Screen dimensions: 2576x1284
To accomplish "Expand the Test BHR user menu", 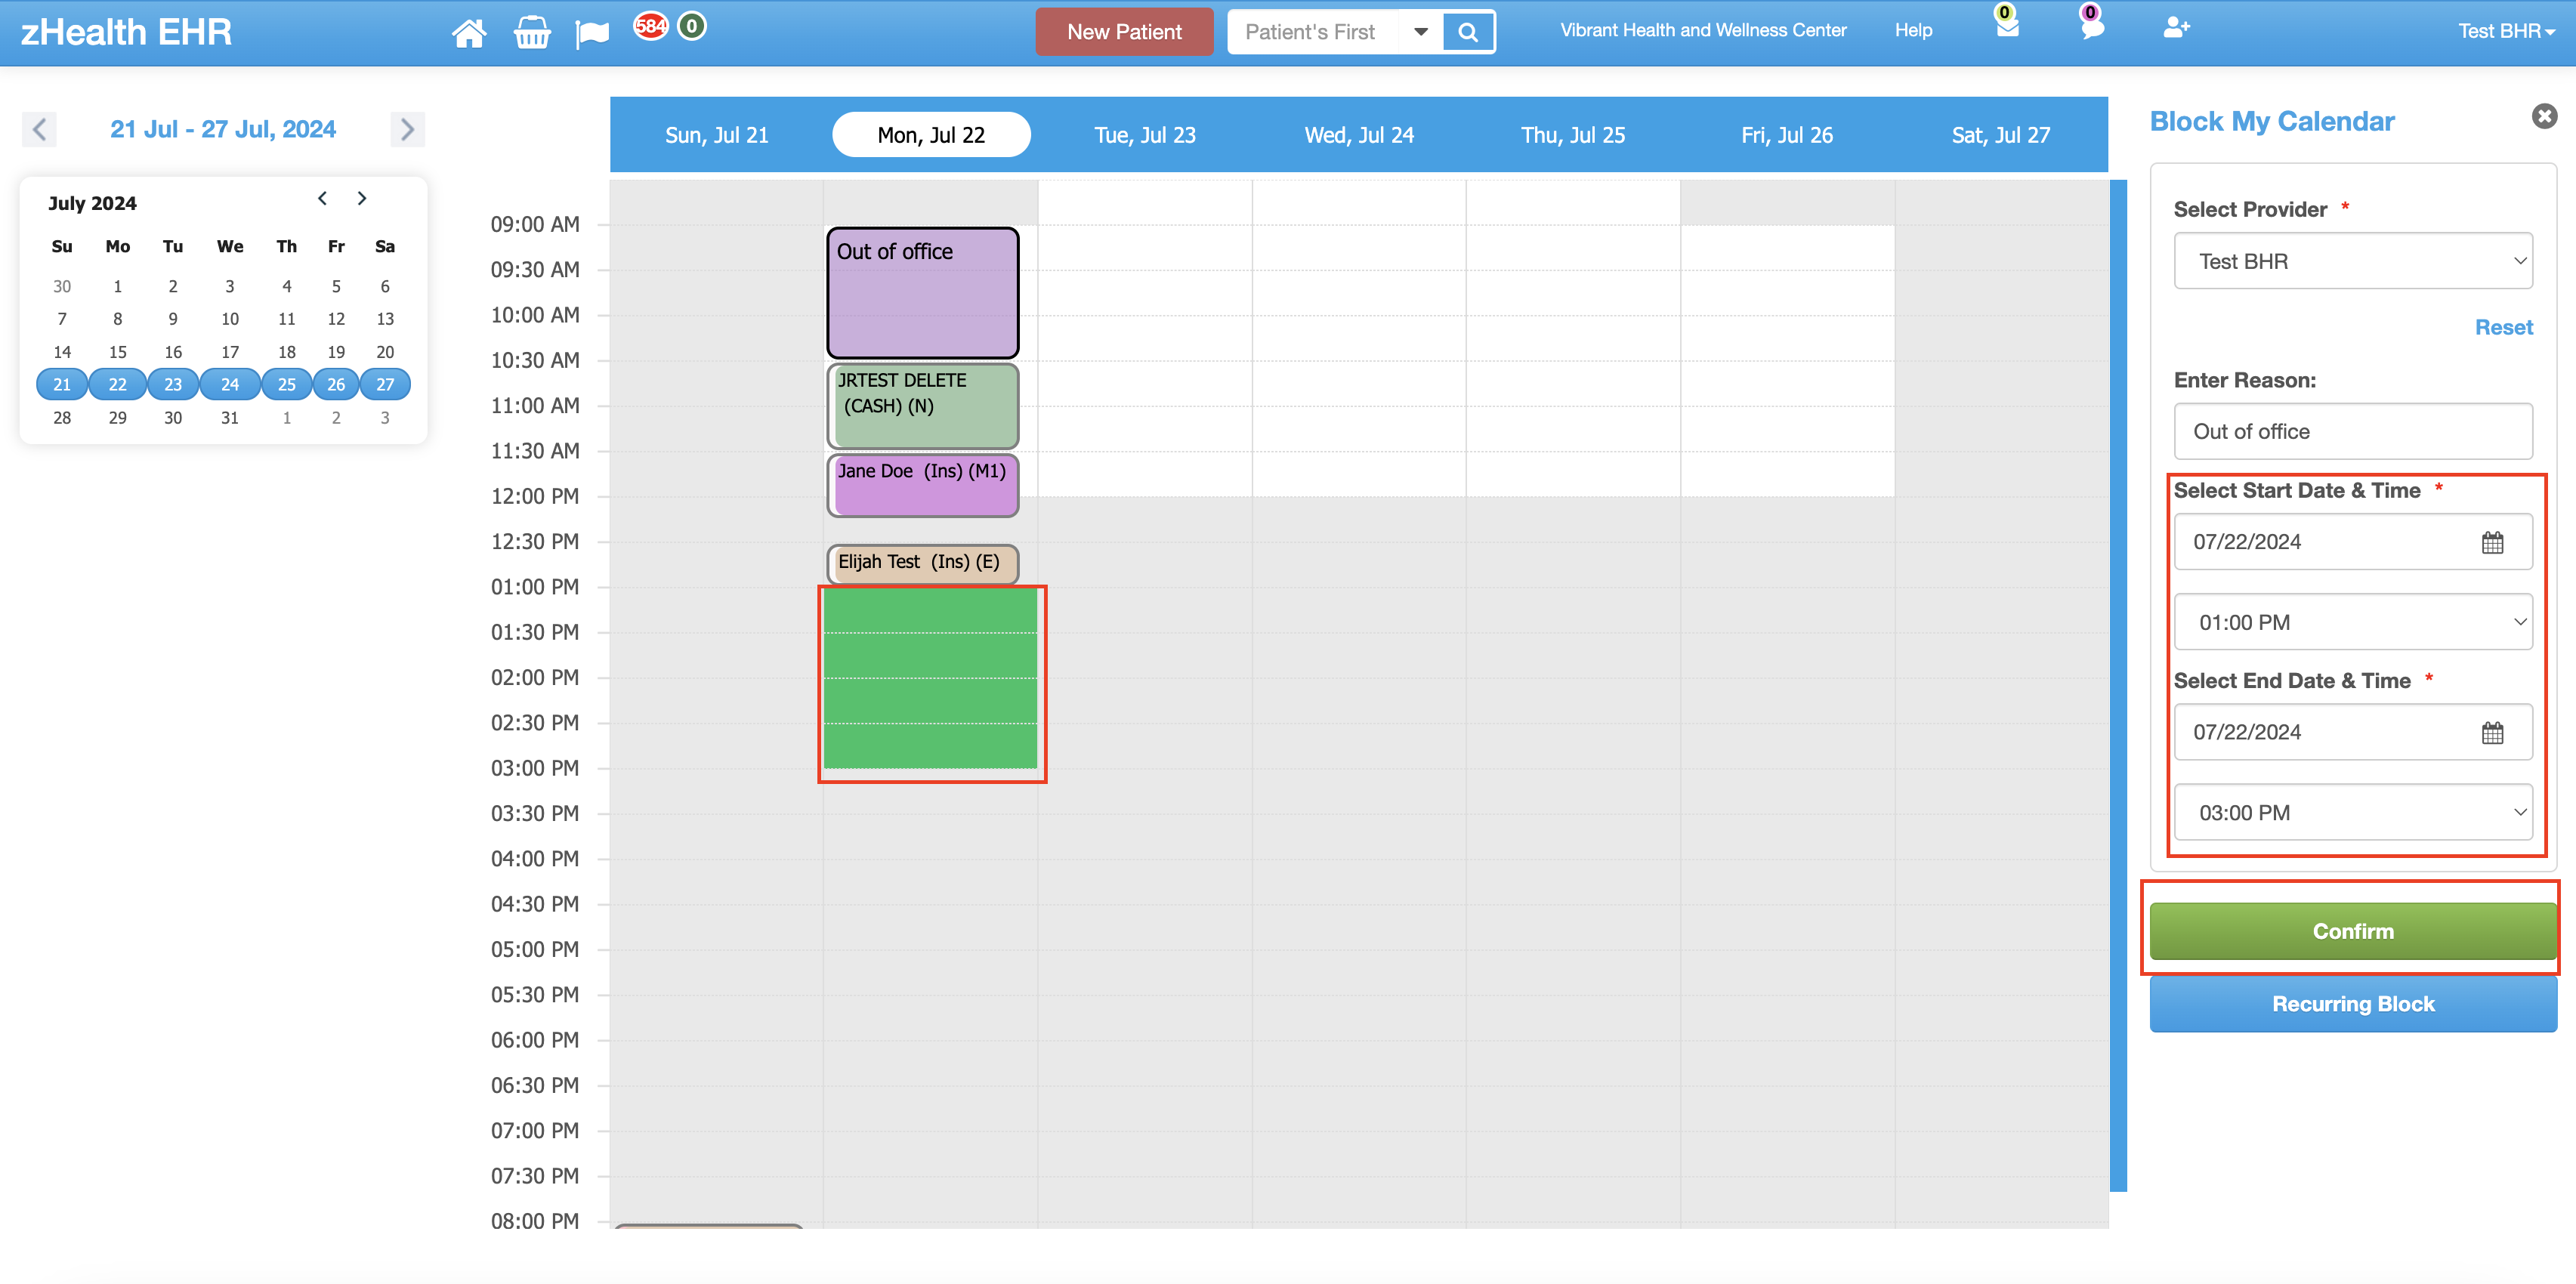I will [x=2506, y=31].
